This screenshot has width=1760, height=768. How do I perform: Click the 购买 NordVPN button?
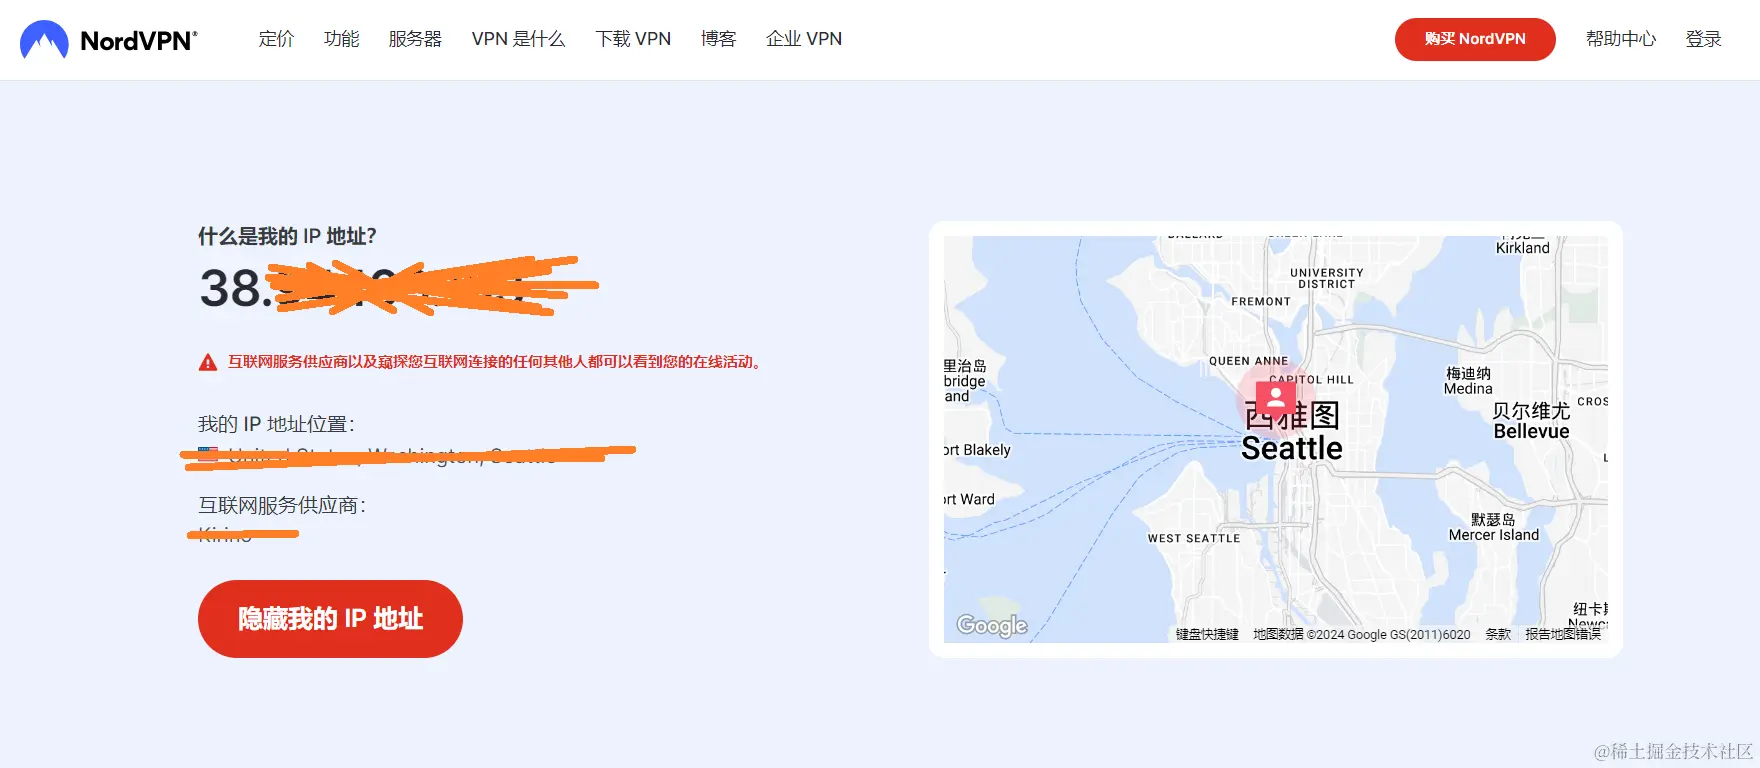1475,39
